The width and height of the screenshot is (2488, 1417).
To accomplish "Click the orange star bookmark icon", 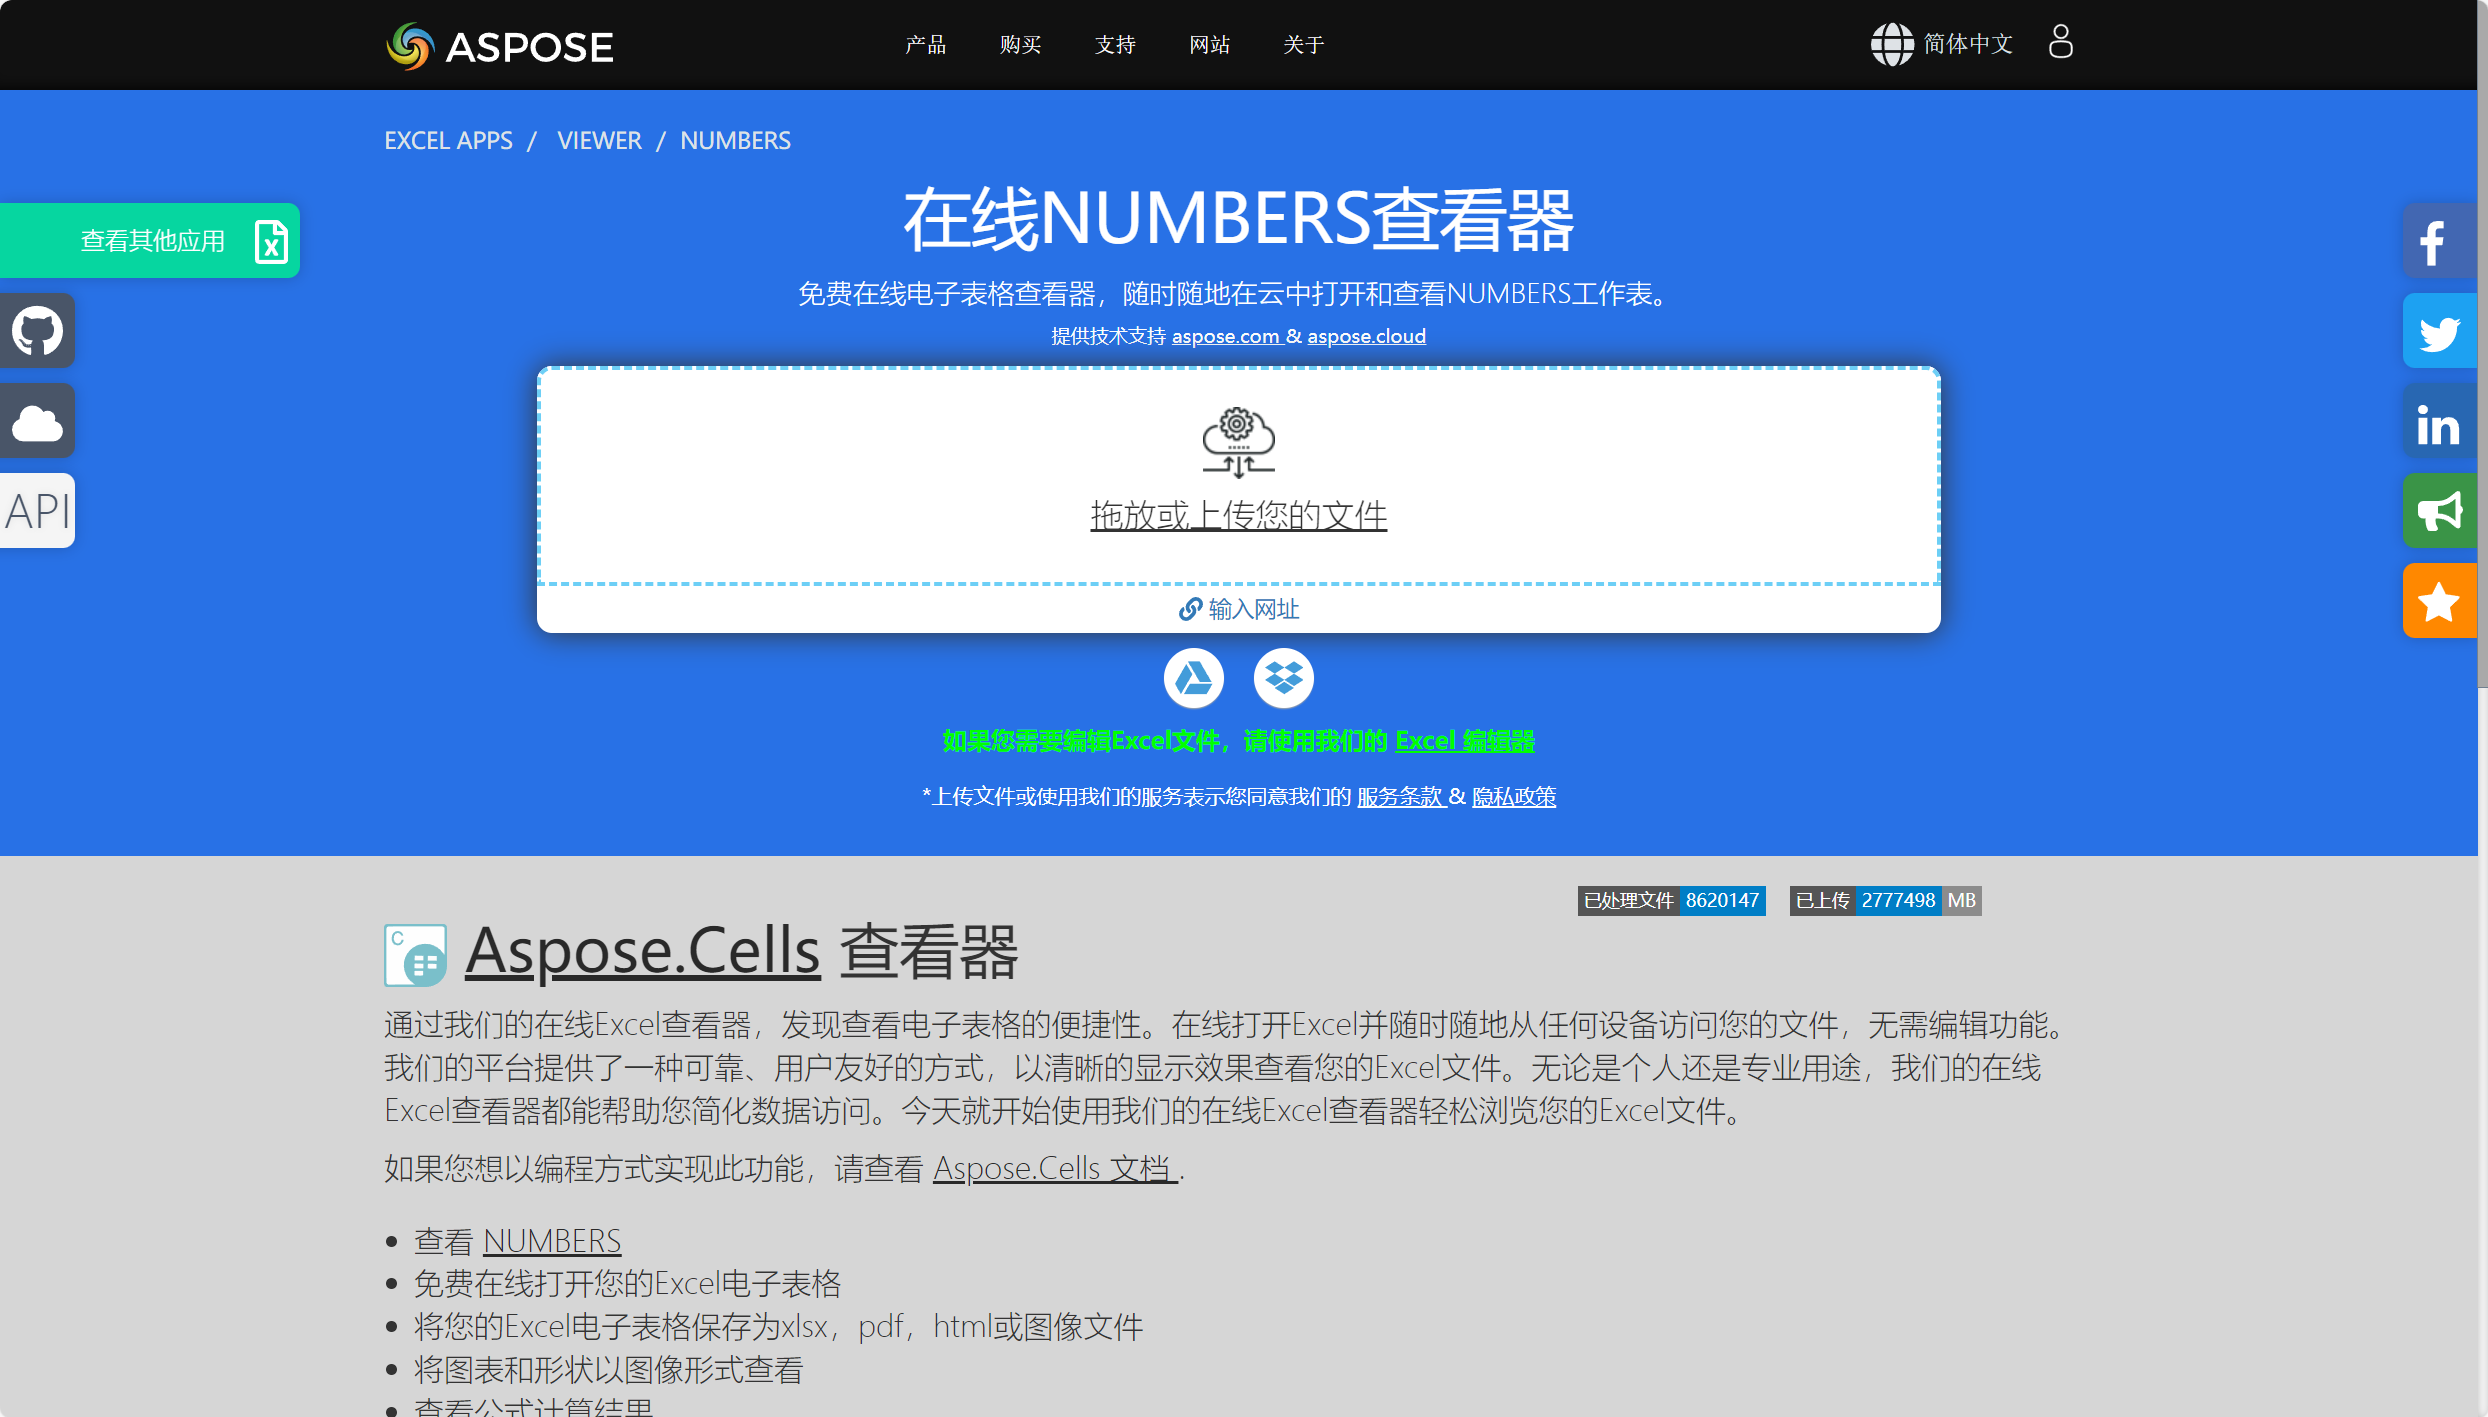I will tap(2440, 601).
